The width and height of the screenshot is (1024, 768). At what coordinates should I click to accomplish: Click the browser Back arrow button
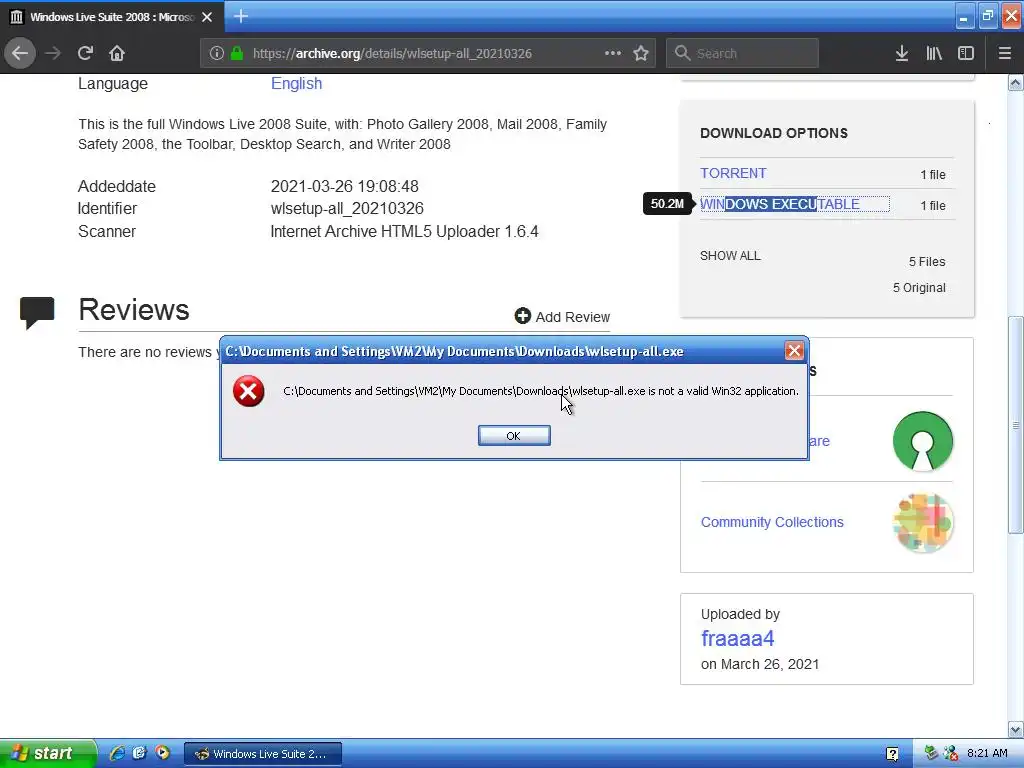[20, 53]
